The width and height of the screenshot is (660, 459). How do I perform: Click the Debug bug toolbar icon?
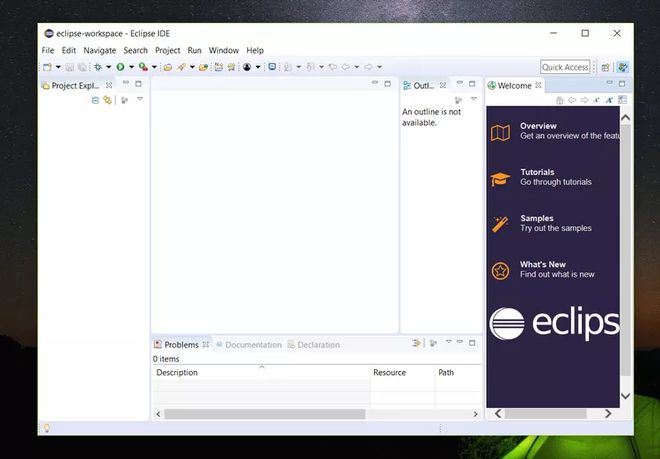(98, 67)
